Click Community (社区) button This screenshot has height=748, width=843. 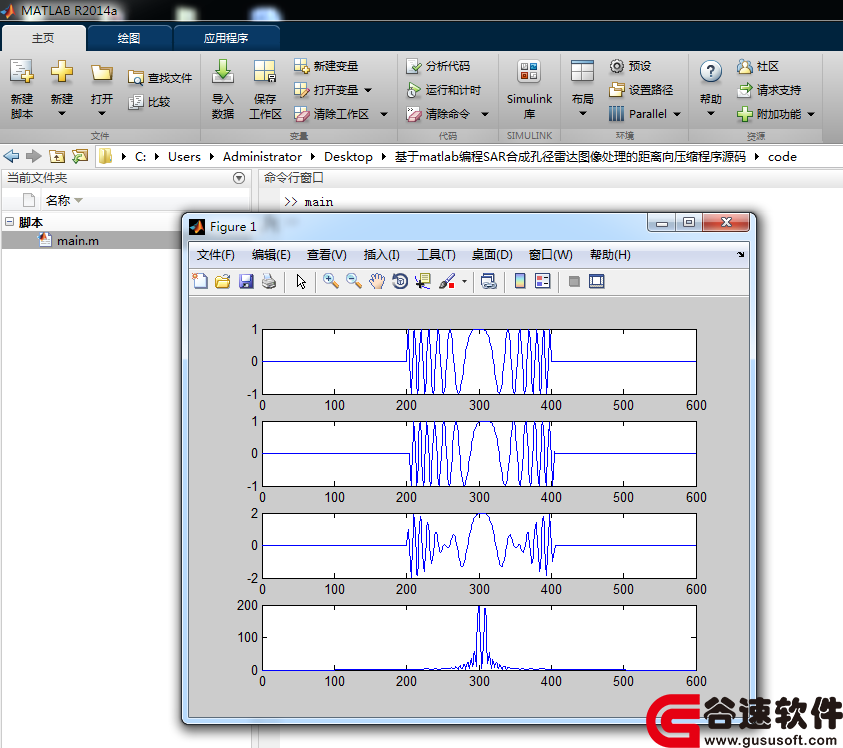[758, 66]
